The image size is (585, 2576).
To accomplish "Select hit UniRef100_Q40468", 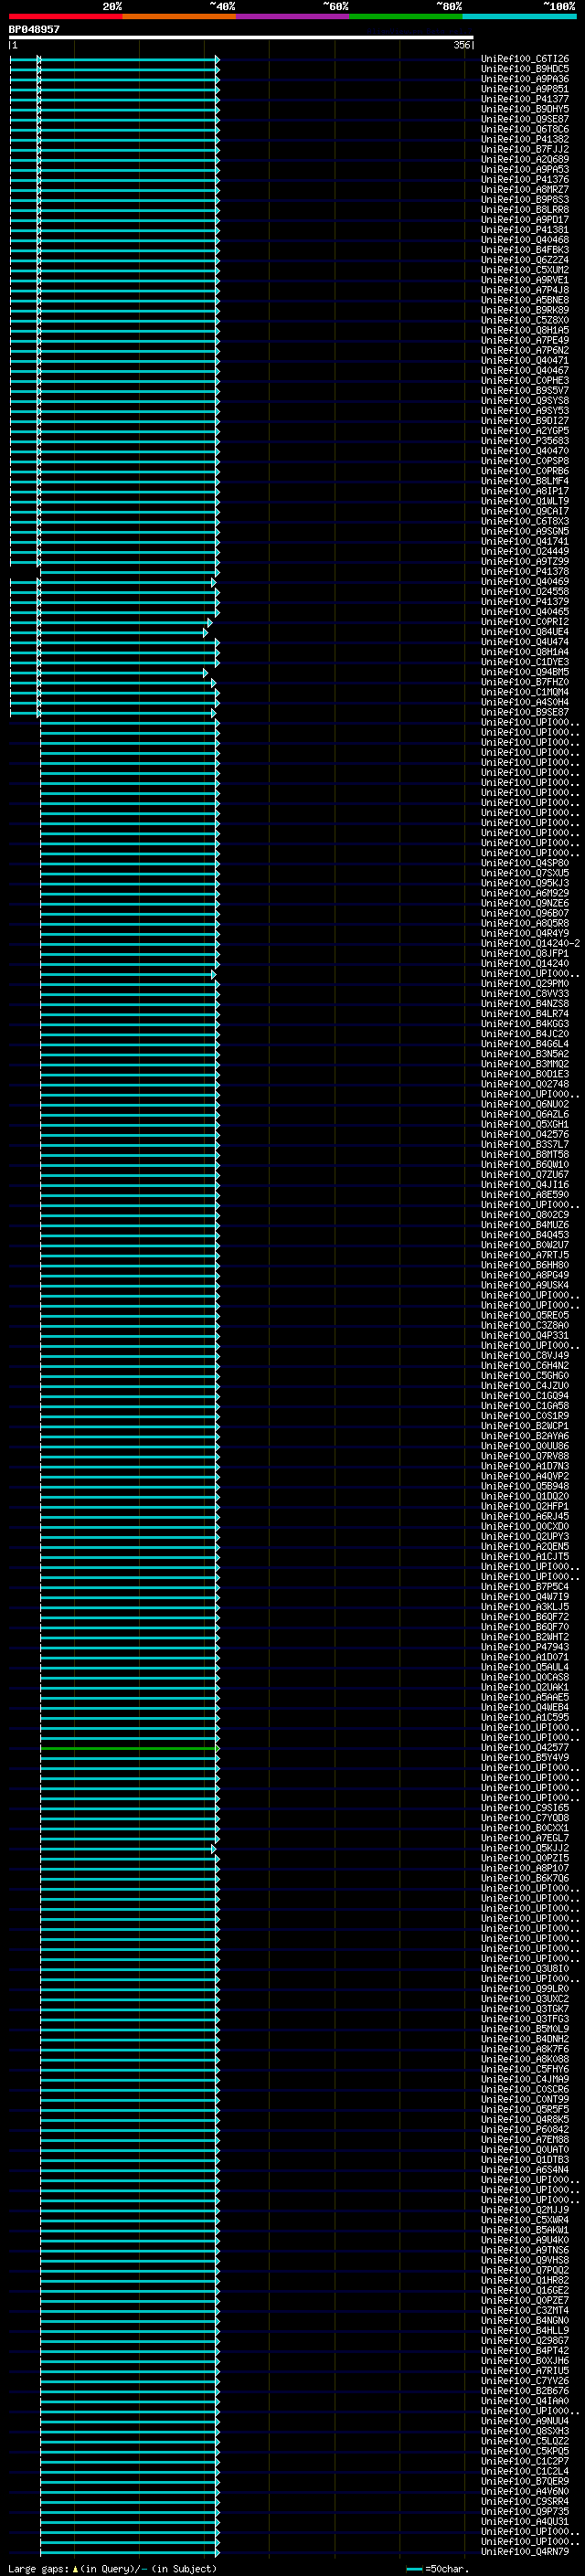I will pos(525,240).
